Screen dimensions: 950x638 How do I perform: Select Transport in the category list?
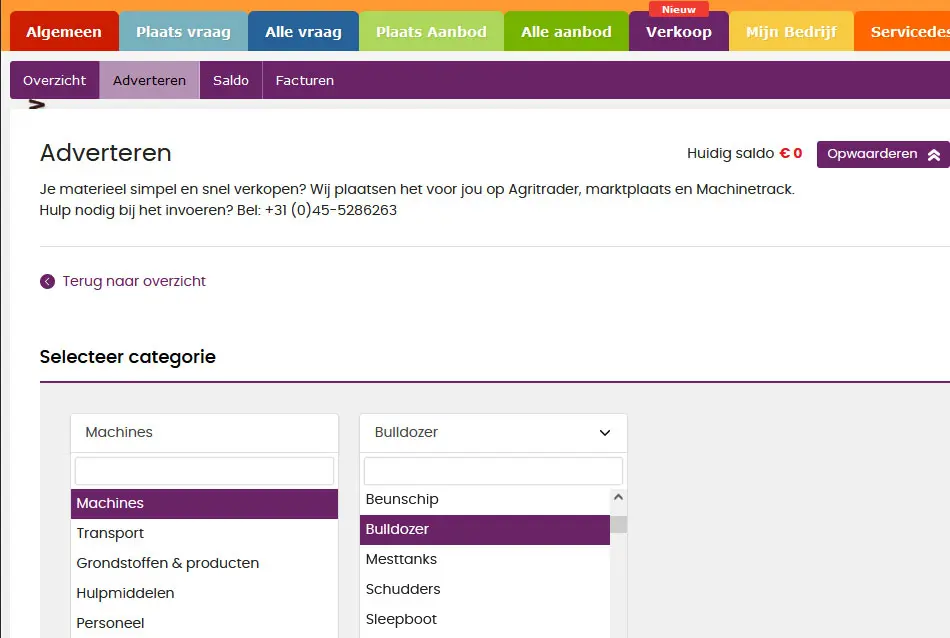(110, 533)
